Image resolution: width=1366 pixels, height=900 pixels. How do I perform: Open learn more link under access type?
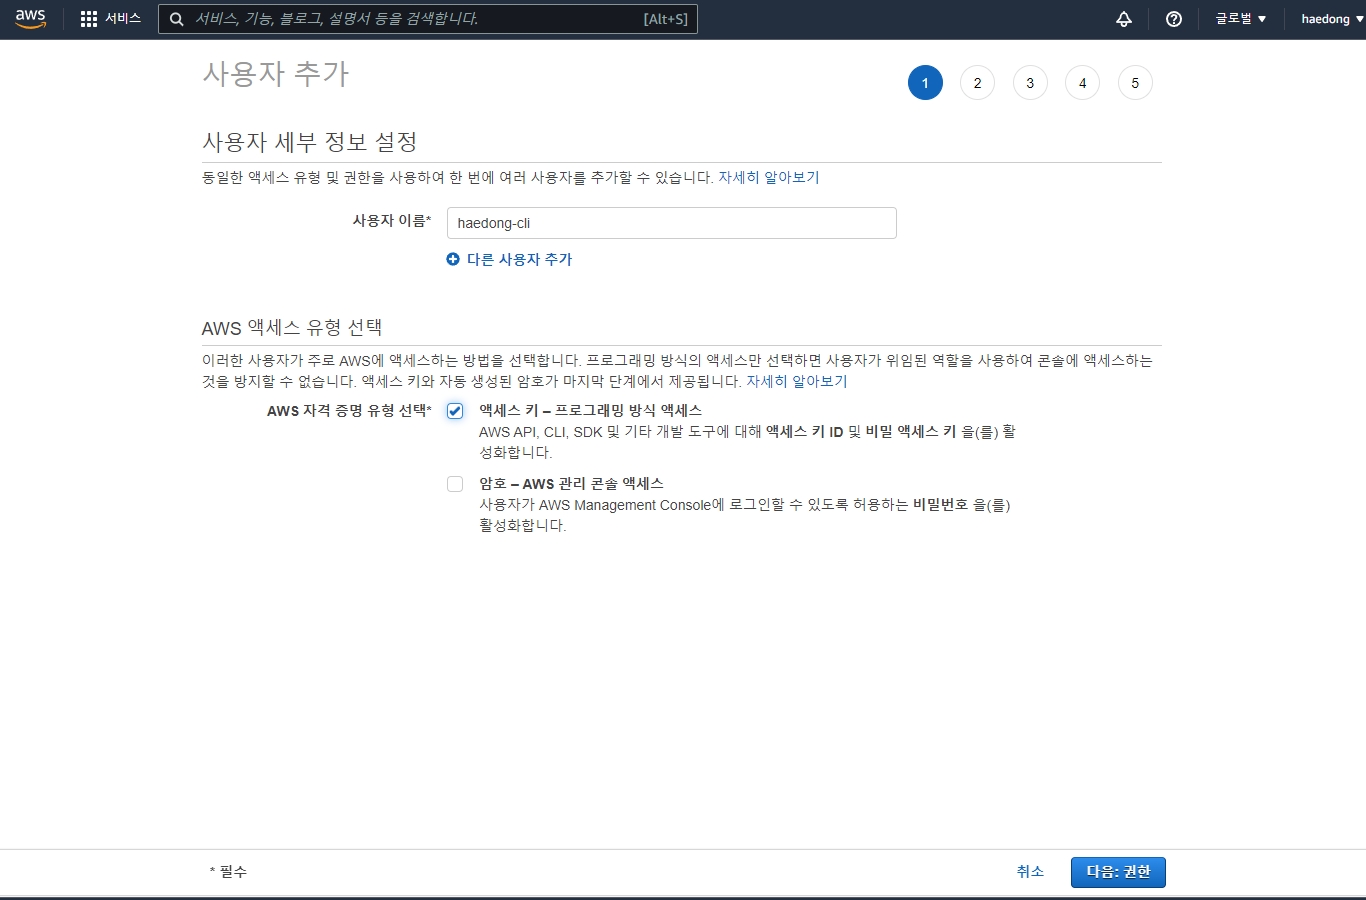796,381
